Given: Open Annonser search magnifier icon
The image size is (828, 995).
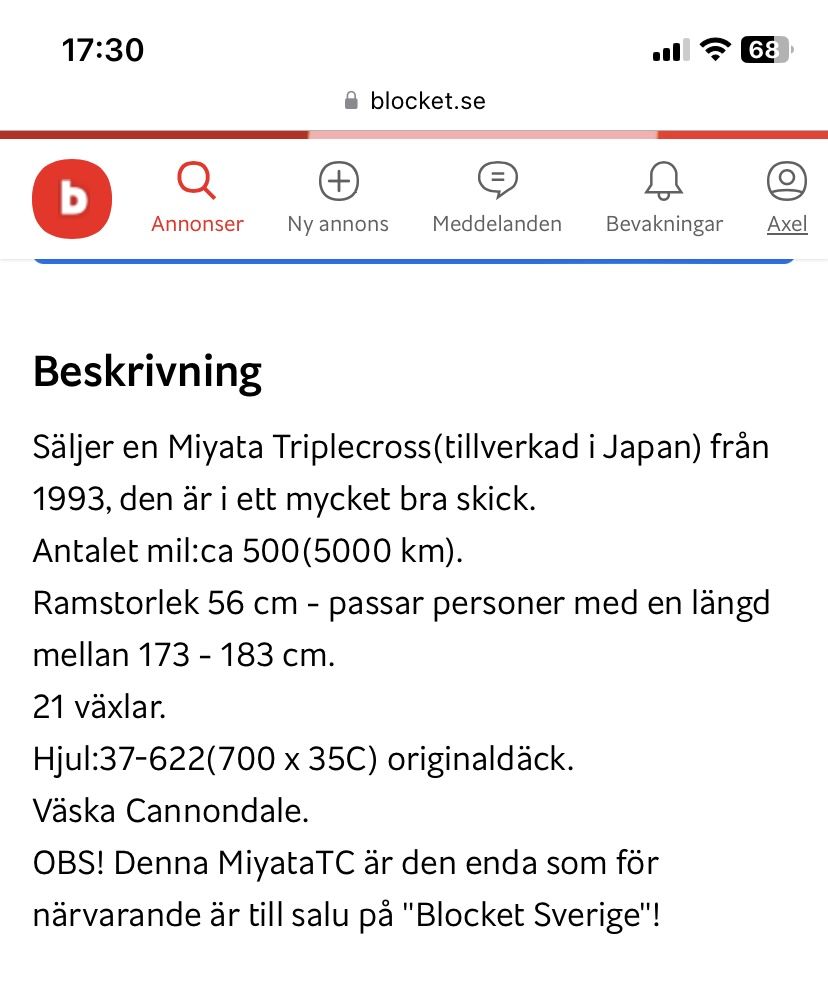Looking at the screenshot, I should [x=197, y=181].
